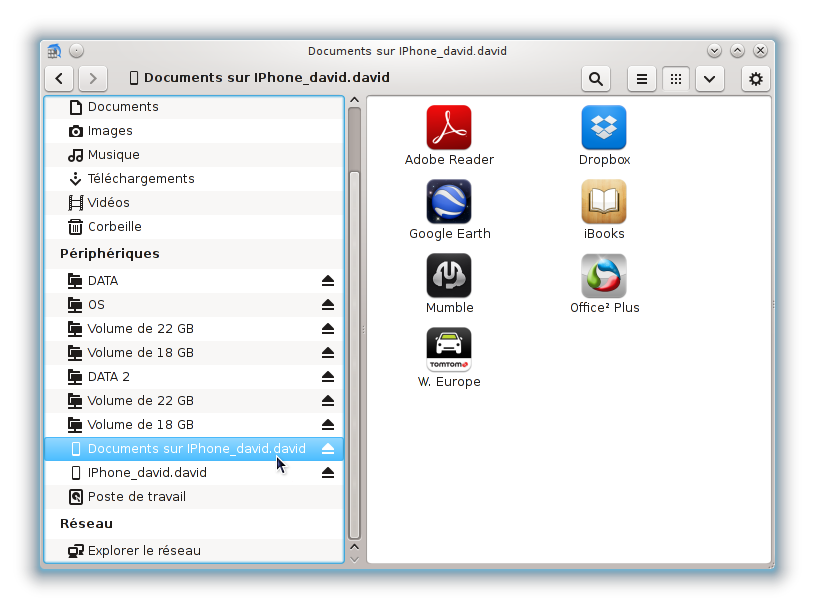Minimize the window
This screenshot has height=609, width=815.
pyautogui.click(x=714, y=51)
